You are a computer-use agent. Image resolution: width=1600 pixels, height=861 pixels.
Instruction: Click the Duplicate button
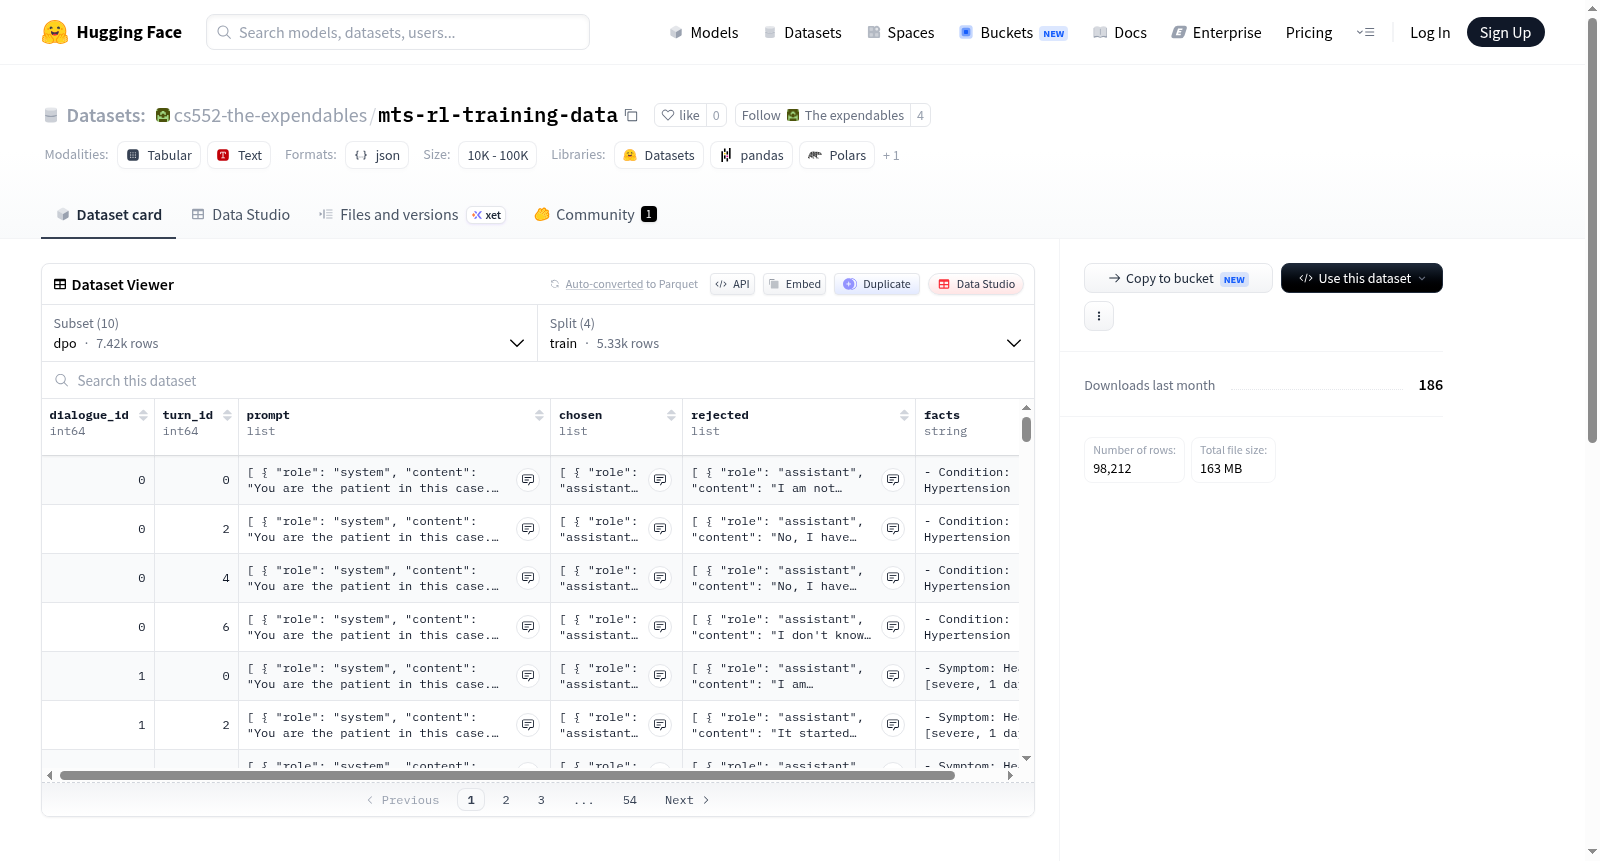pyautogui.click(x=877, y=284)
